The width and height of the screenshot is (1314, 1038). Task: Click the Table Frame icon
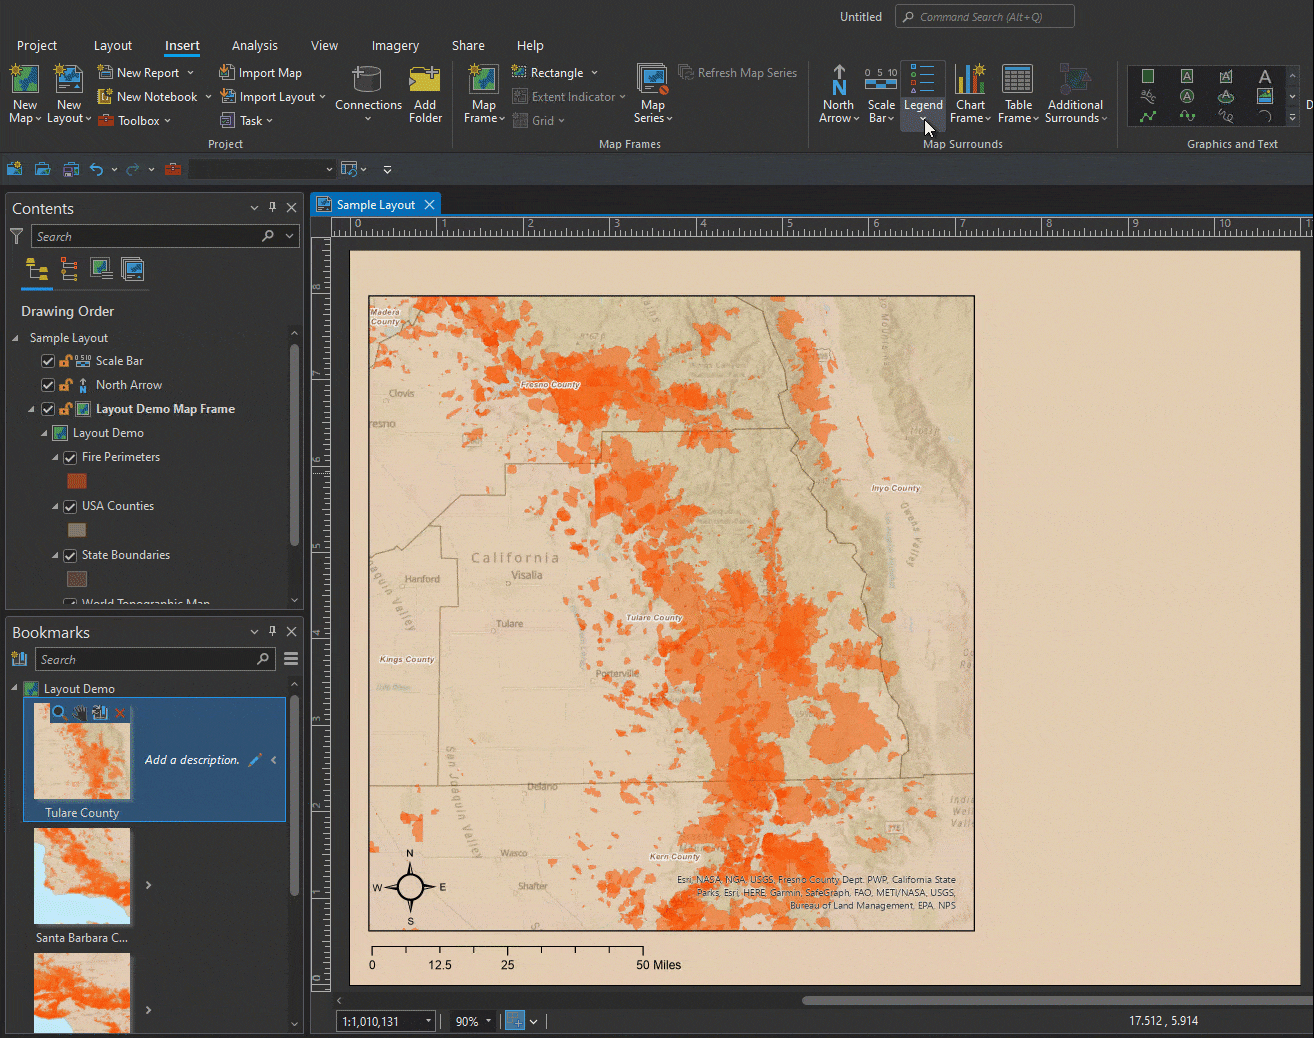(1017, 80)
